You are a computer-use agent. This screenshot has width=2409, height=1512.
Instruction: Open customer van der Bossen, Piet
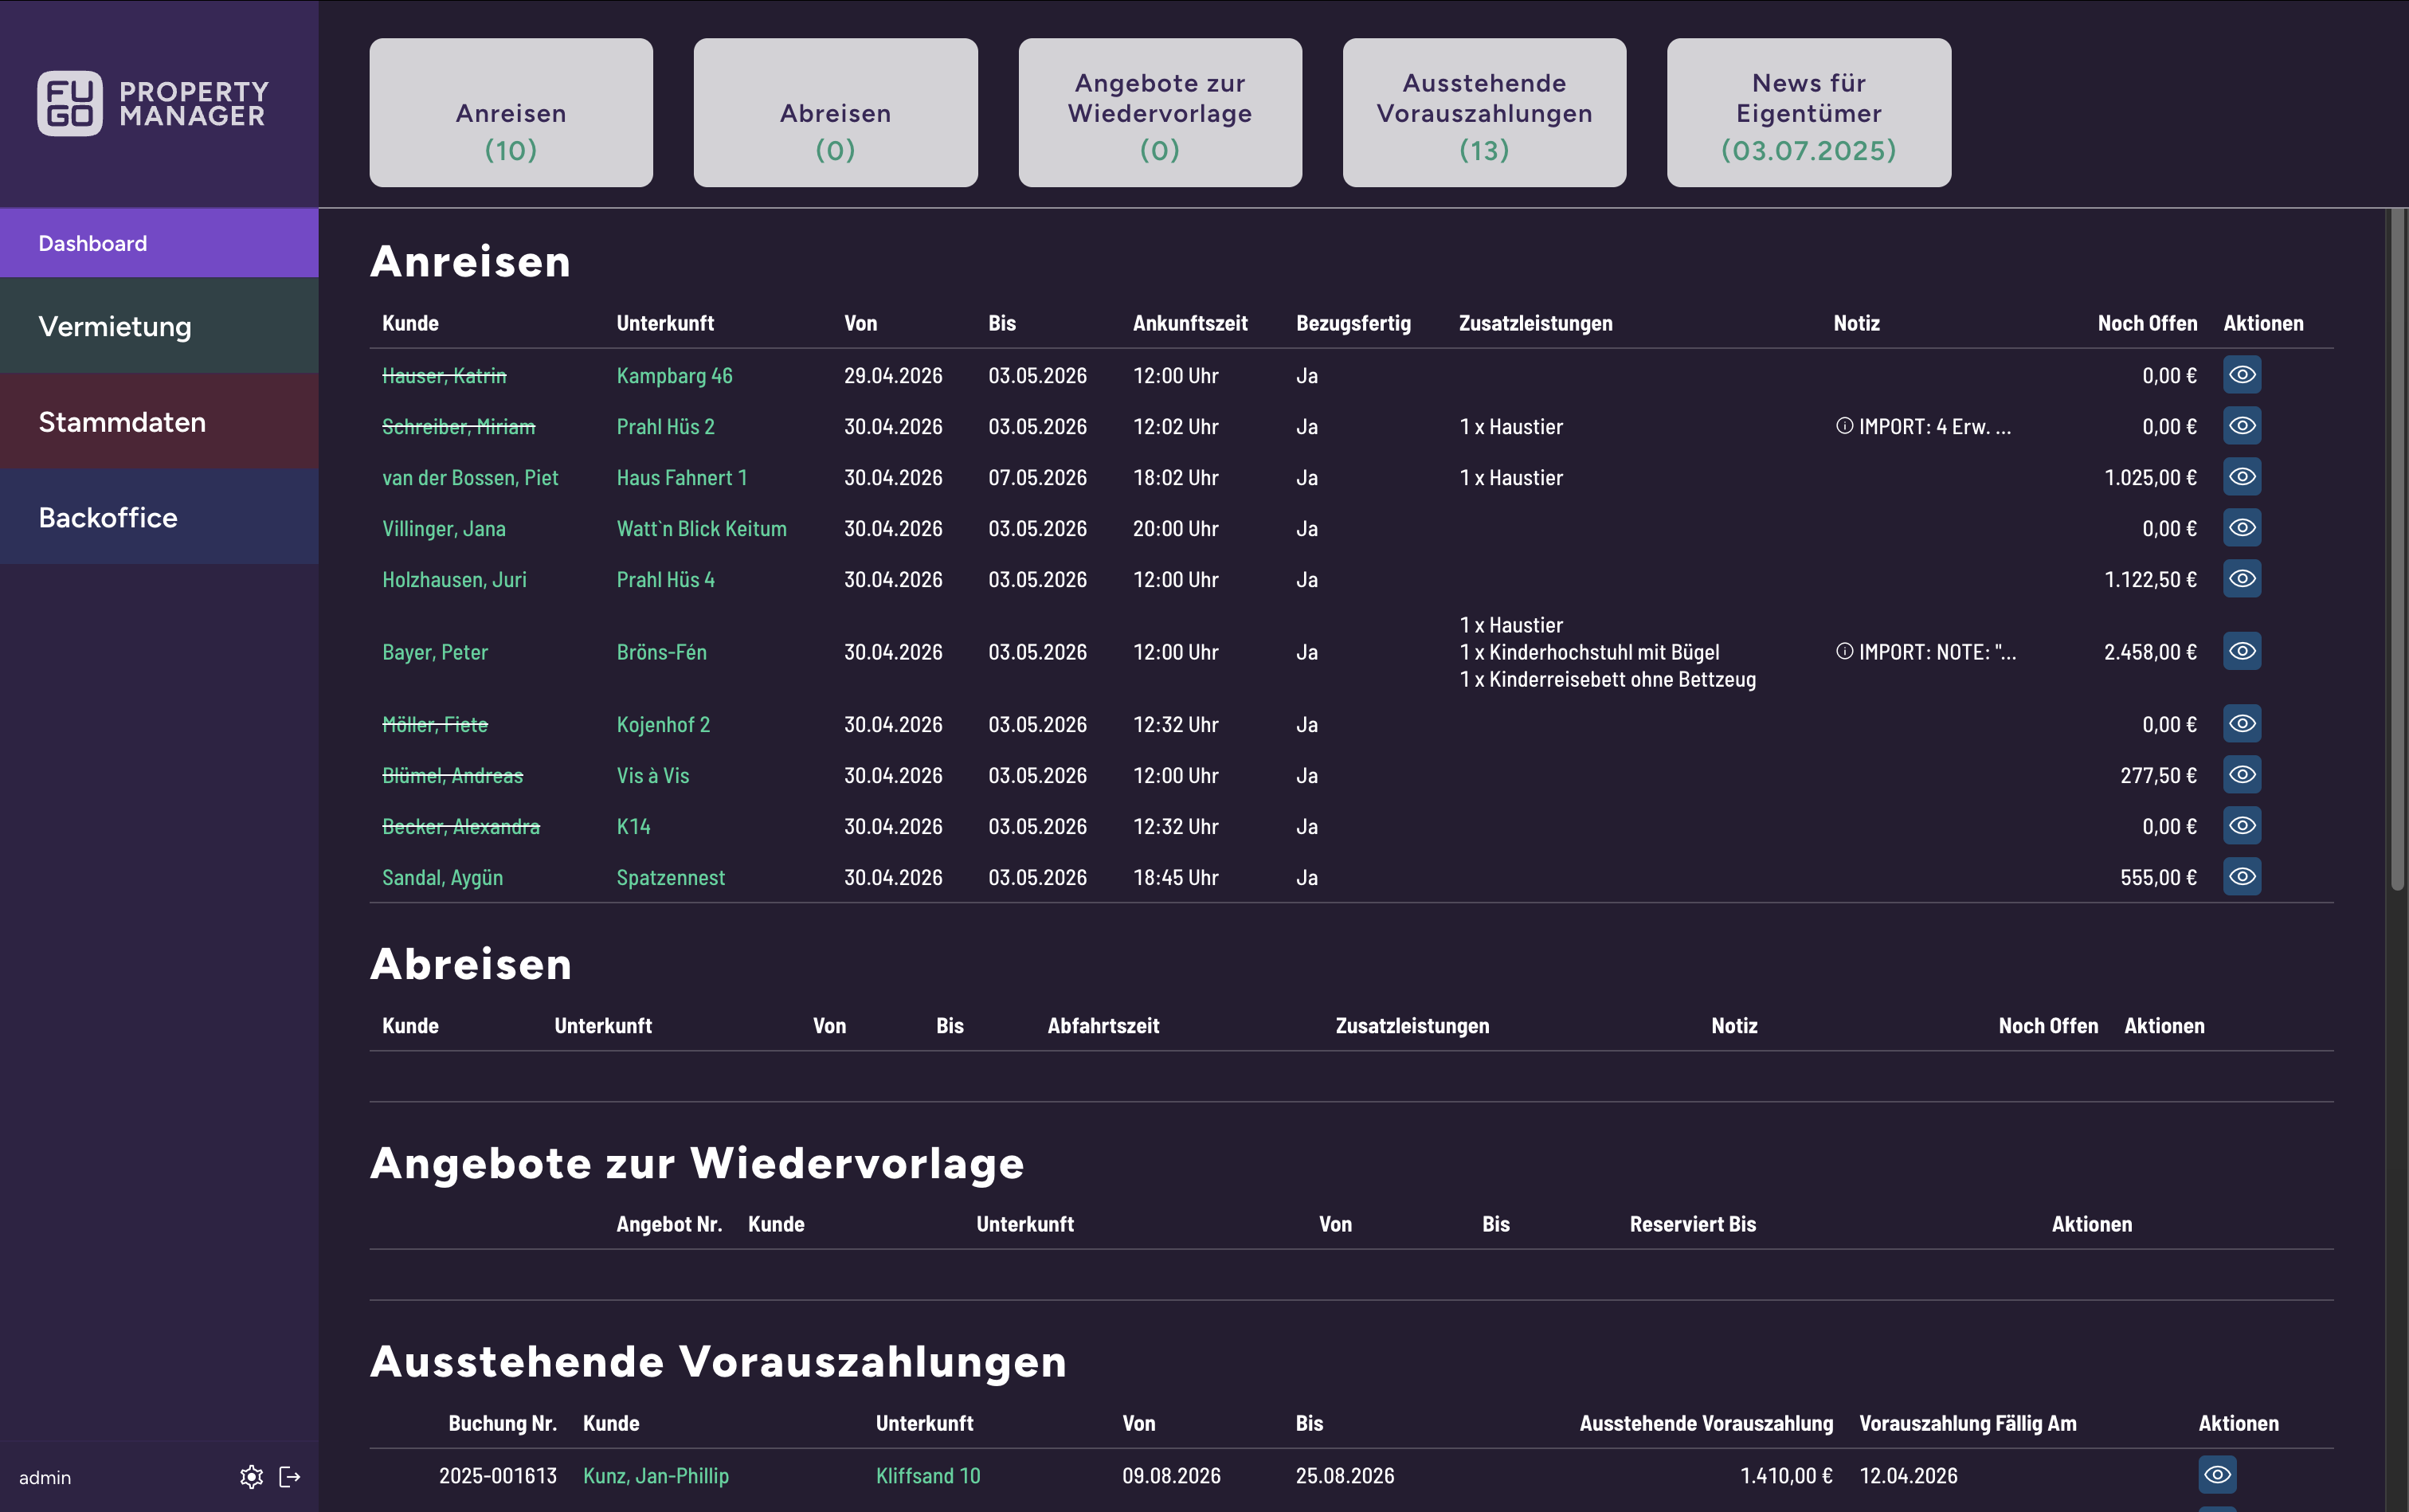tap(470, 478)
